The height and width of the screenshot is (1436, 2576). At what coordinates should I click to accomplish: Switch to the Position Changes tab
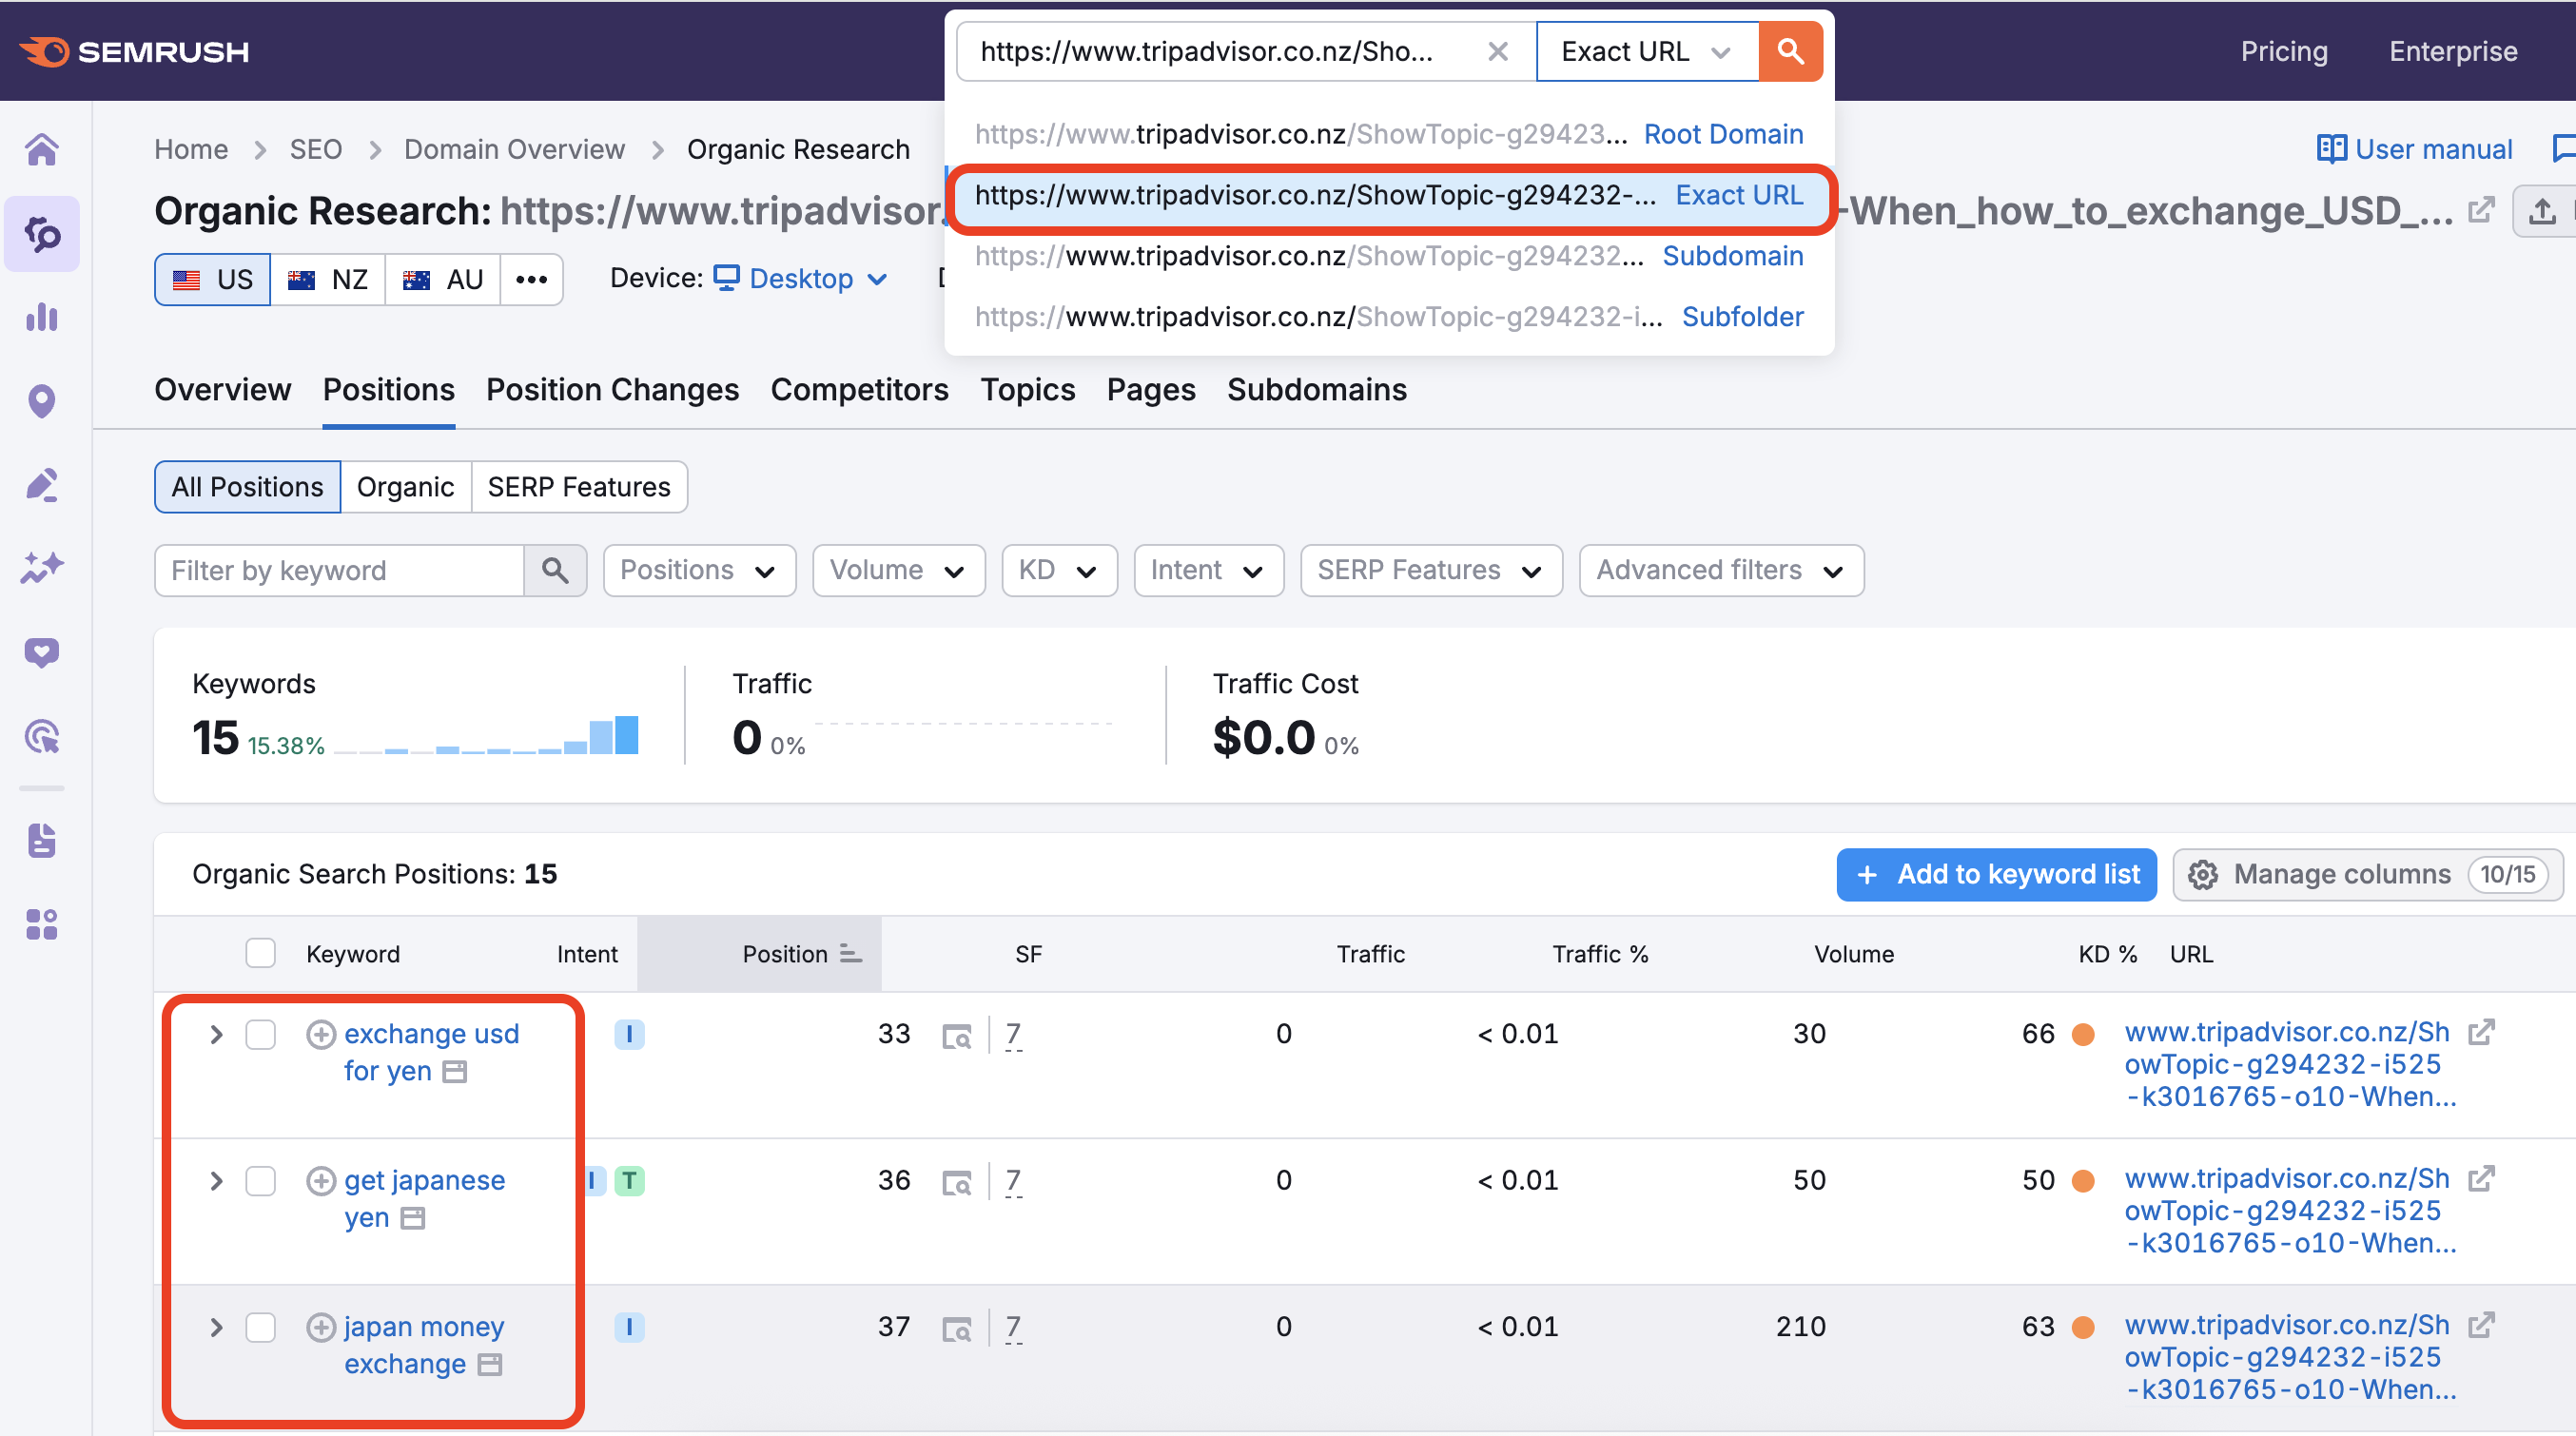coord(612,390)
